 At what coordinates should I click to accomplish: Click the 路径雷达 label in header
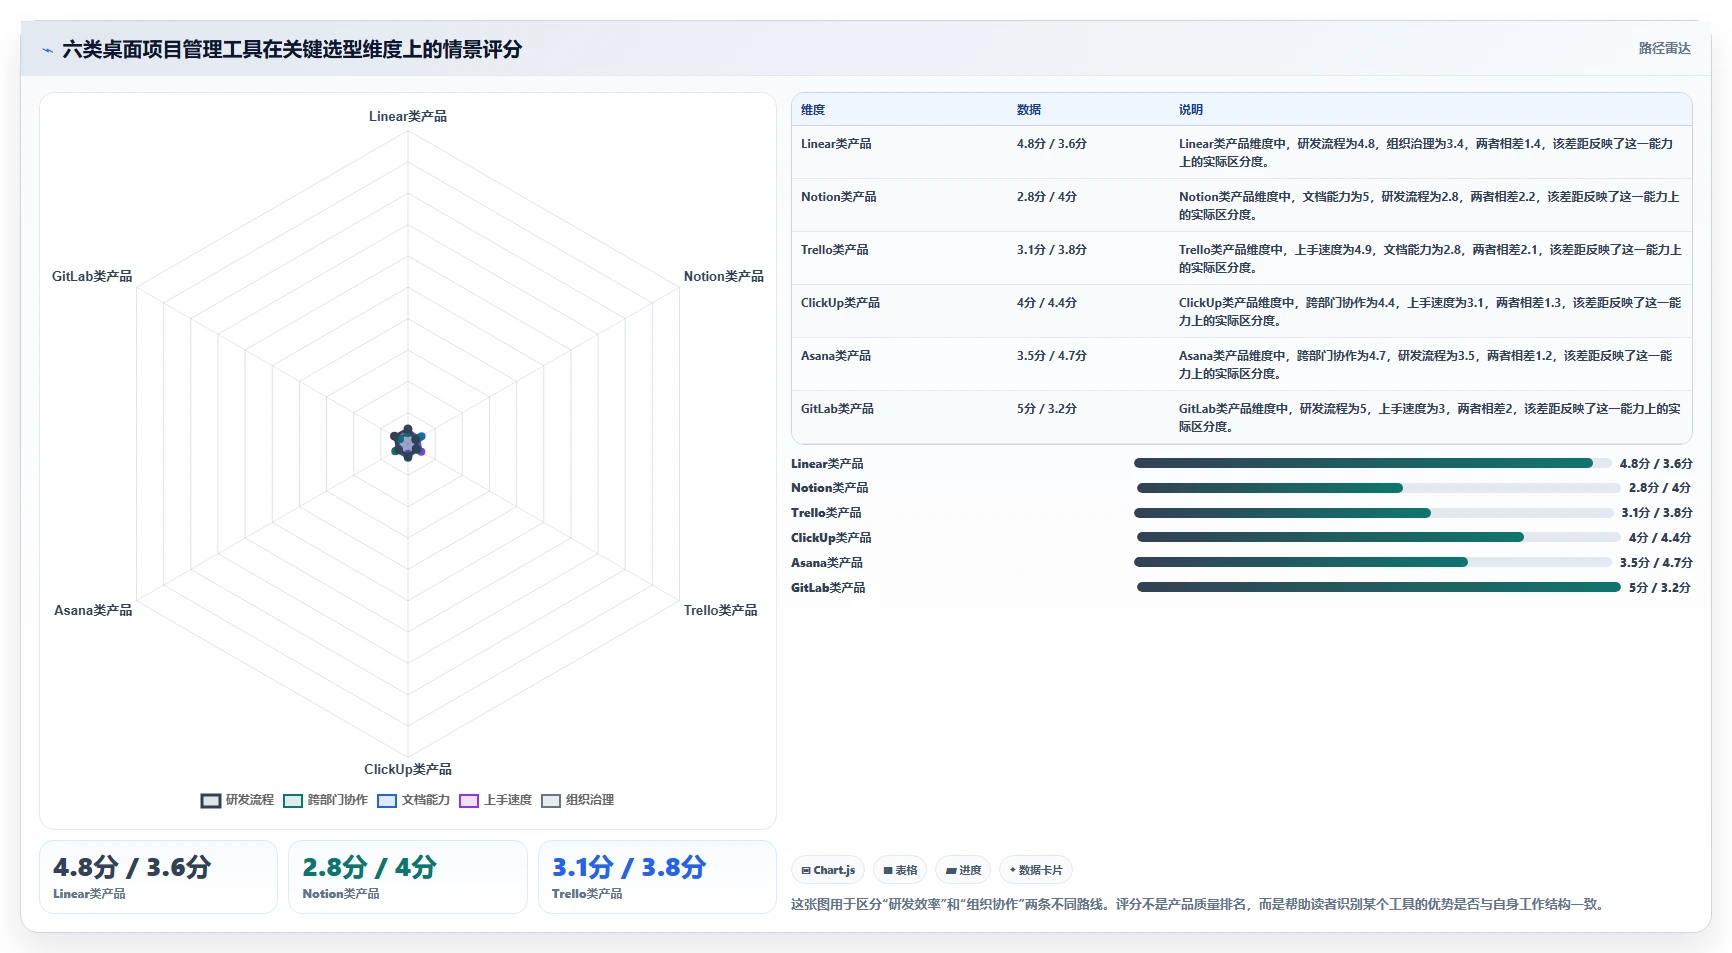(x=1664, y=48)
